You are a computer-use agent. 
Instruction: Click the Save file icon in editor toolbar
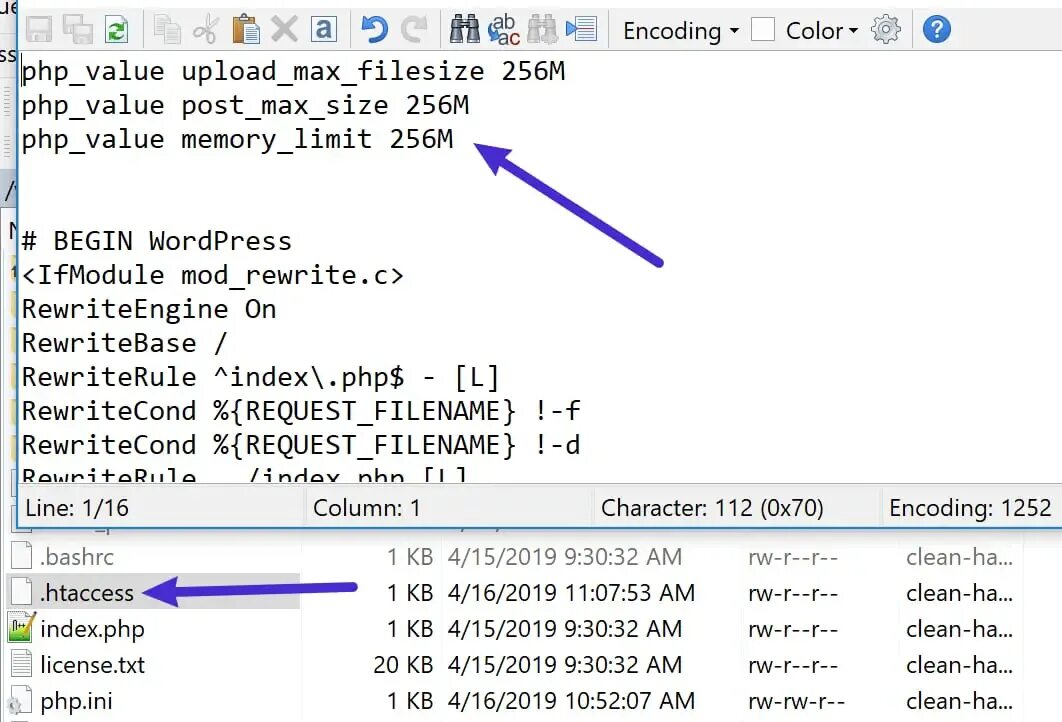tap(39, 30)
